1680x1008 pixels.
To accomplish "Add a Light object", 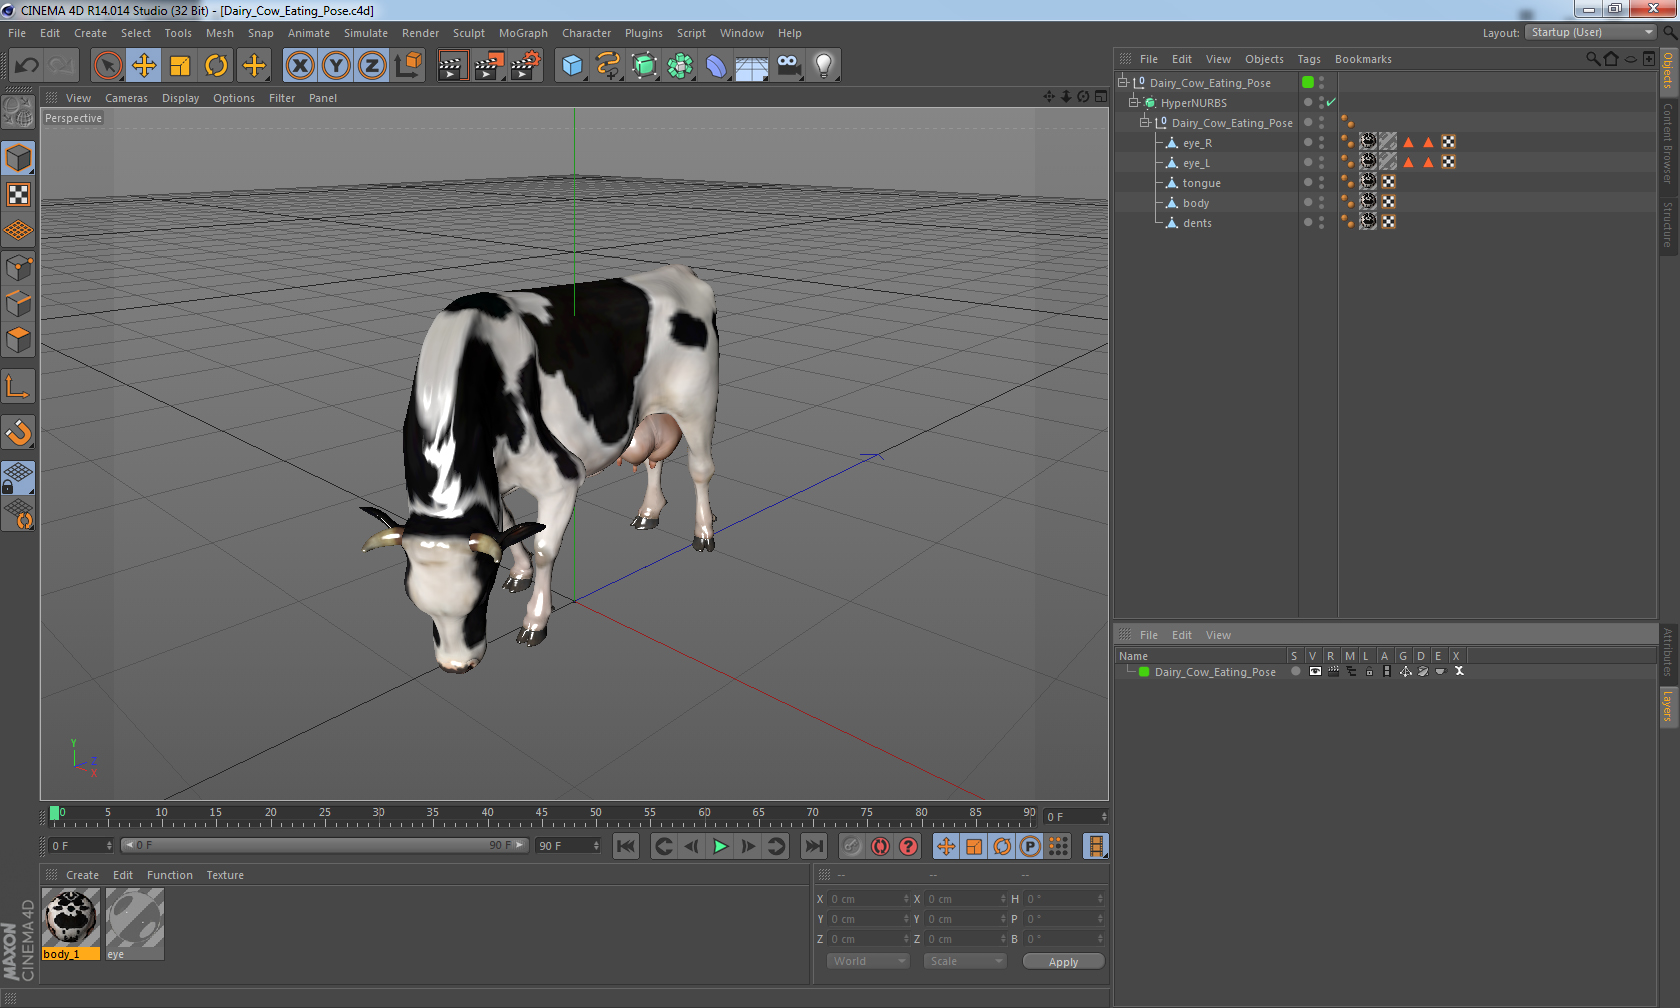I will click(824, 66).
